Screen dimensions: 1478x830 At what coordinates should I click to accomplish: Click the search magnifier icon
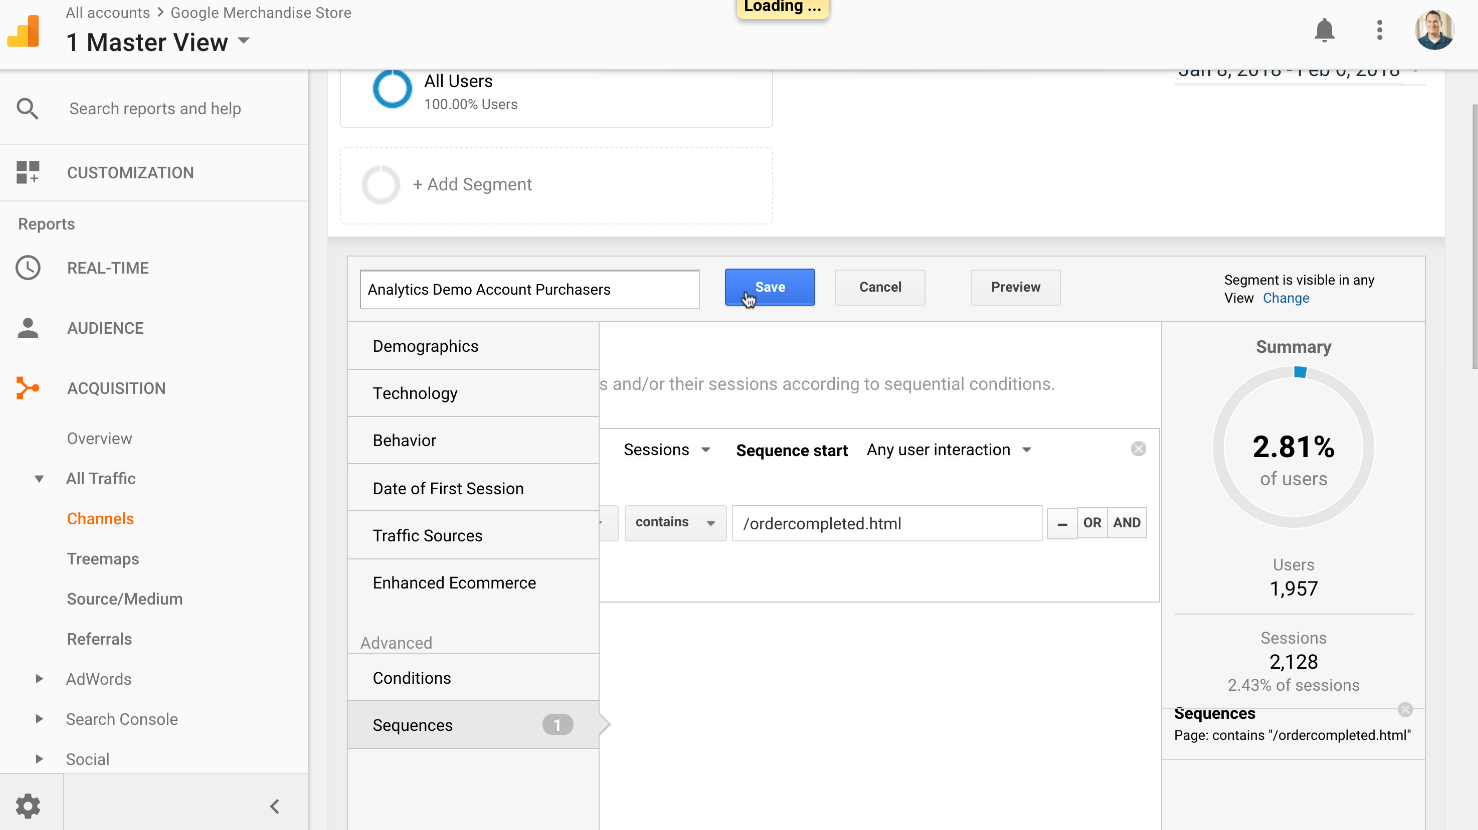tap(28, 108)
